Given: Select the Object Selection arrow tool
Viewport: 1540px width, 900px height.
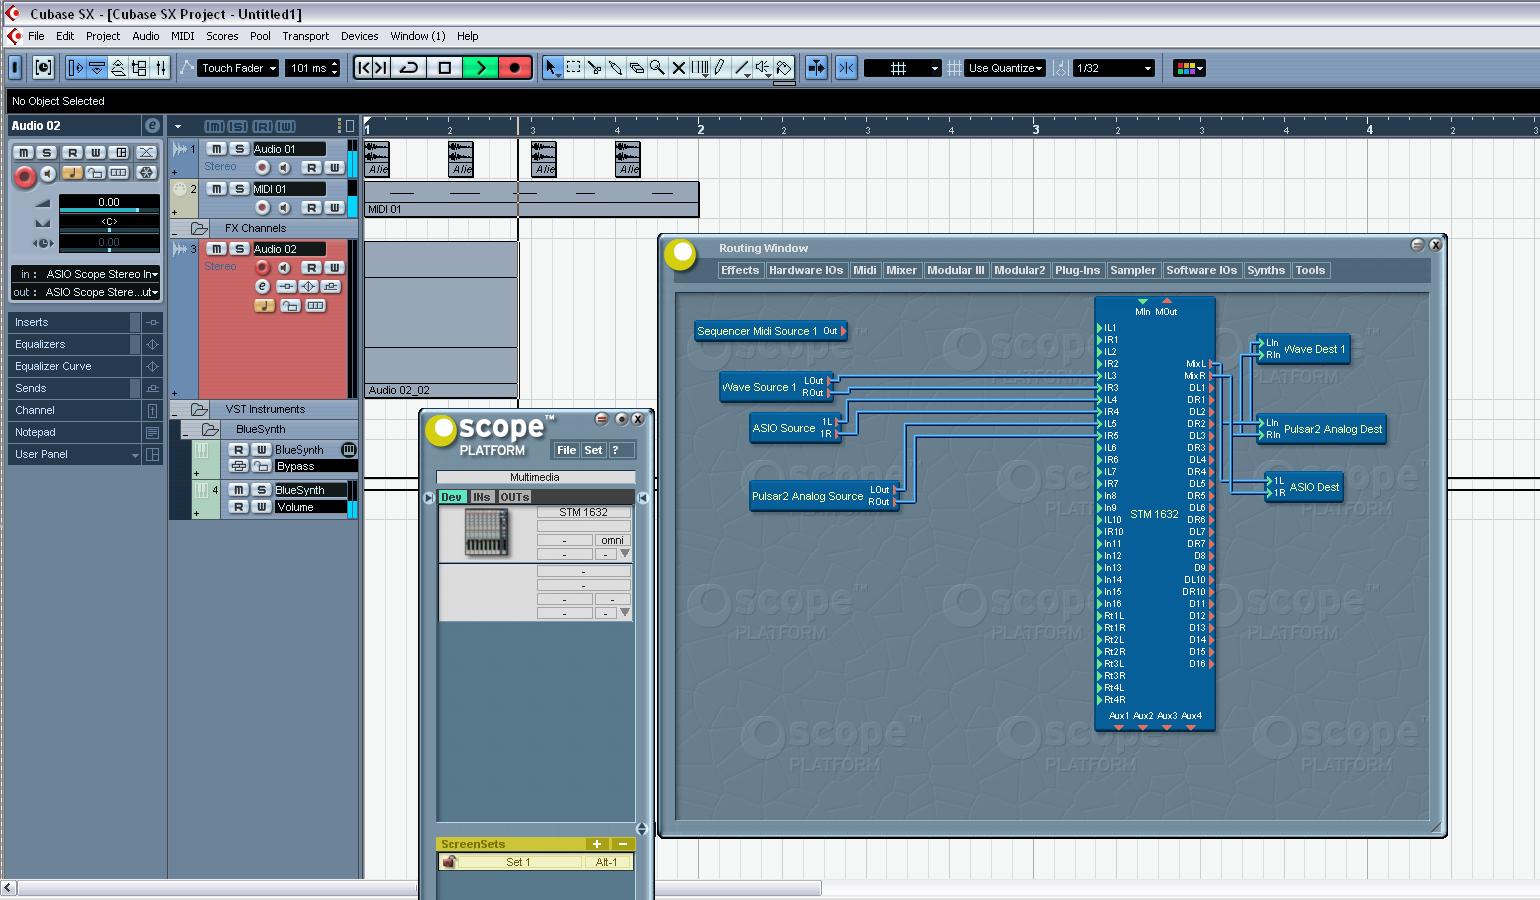Looking at the screenshot, I should (552, 68).
